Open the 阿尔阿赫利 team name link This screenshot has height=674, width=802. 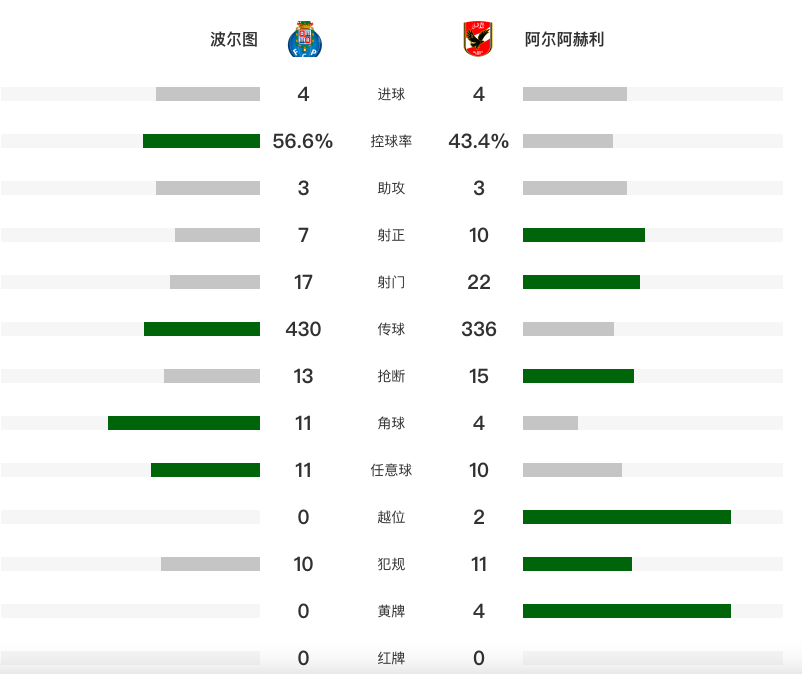[564, 39]
